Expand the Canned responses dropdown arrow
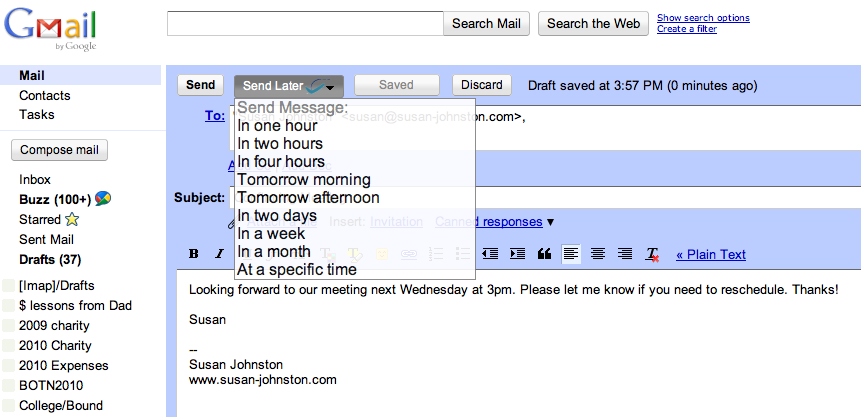This screenshot has height=417, width=861. pos(550,222)
